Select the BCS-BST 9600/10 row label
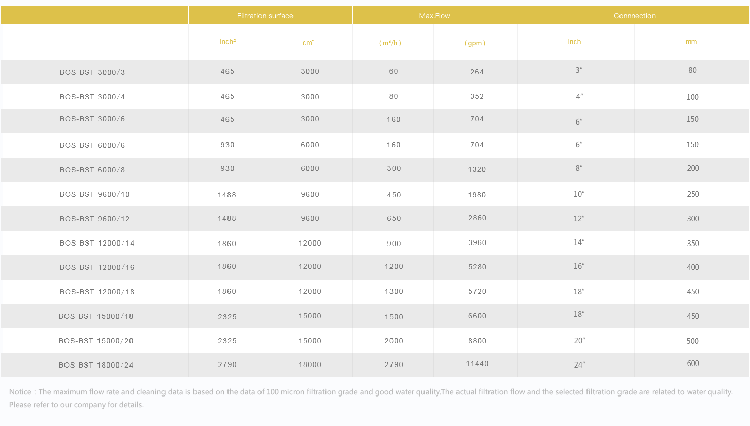This screenshot has width=750, height=426. (x=94, y=194)
